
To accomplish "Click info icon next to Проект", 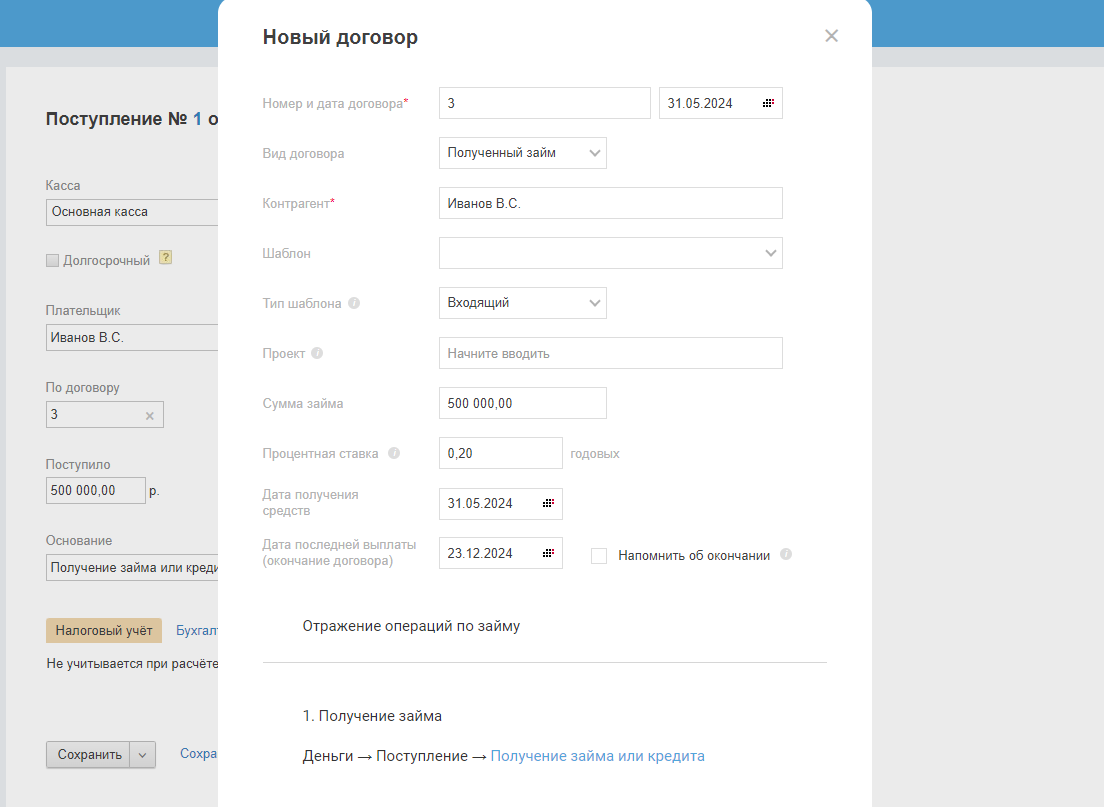I will [317, 353].
